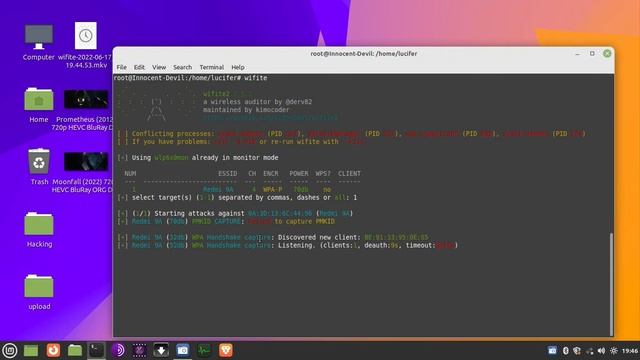Click the 'PMKID CAPTURE' status line

point(226,221)
